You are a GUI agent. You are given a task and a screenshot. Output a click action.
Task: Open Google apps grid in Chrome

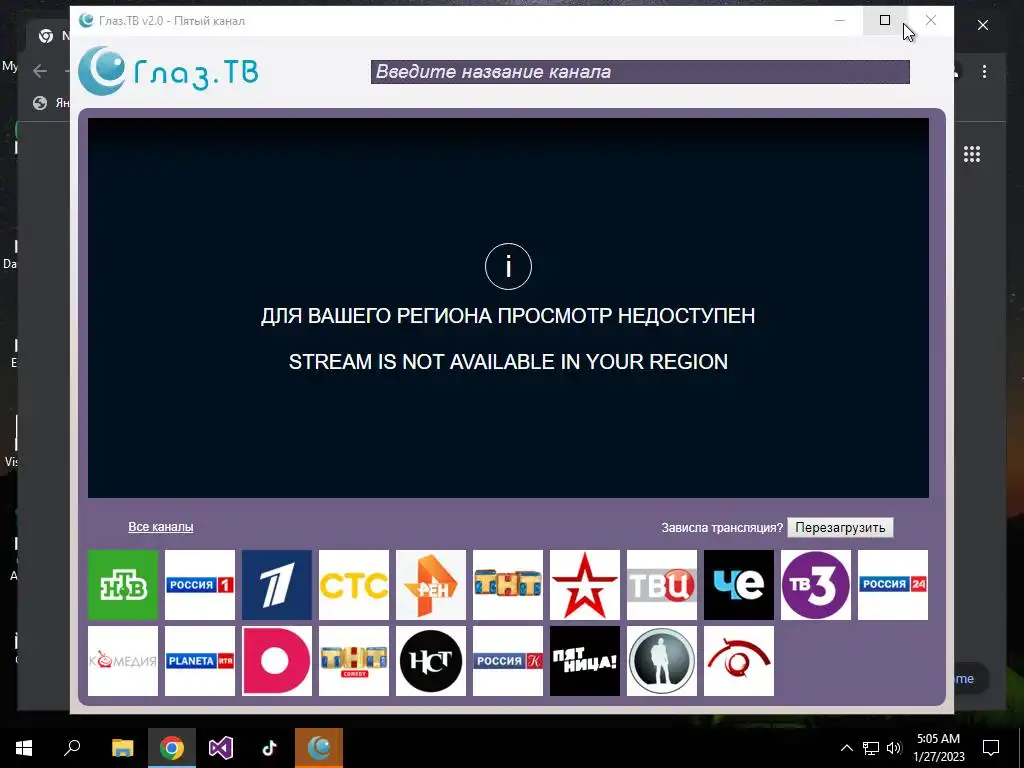pyautogui.click(x=972, y=154)
